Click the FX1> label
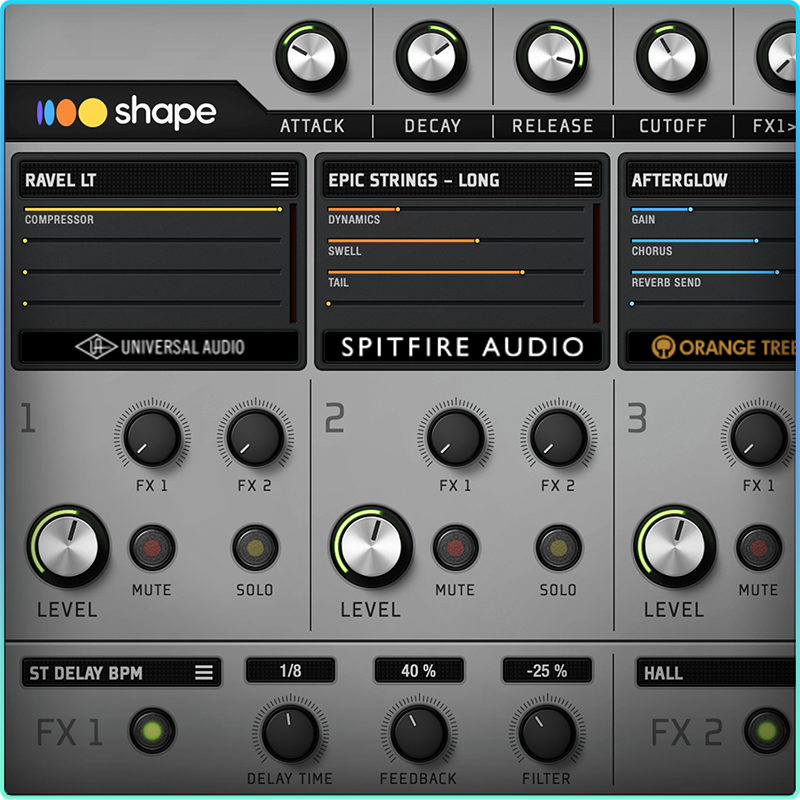Screen dimensions: 800x800 [774, 126]
